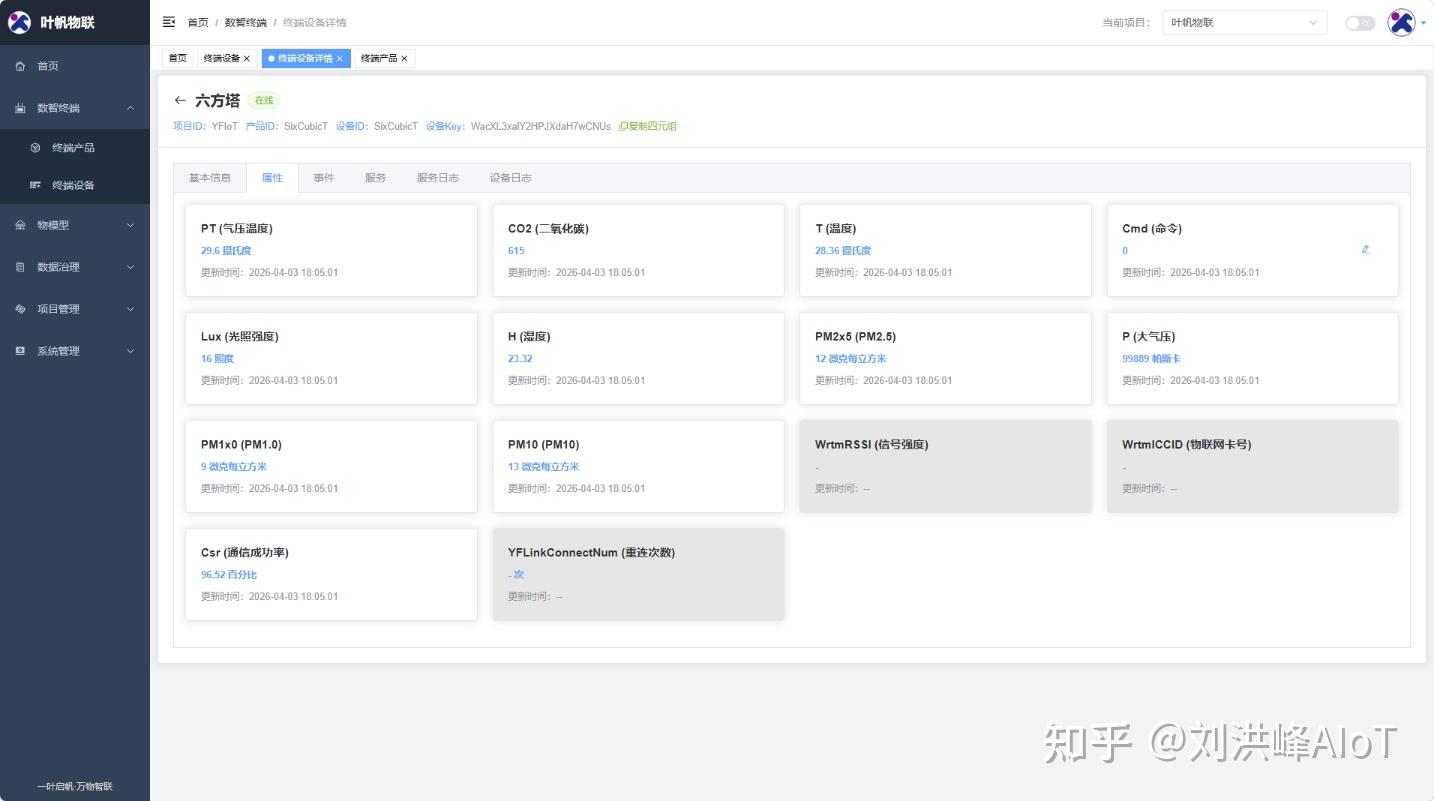The height and width of the screenshot is (801, 1434).
Task: Click the 在线 status tag
Action: click(x=264, y=100)
